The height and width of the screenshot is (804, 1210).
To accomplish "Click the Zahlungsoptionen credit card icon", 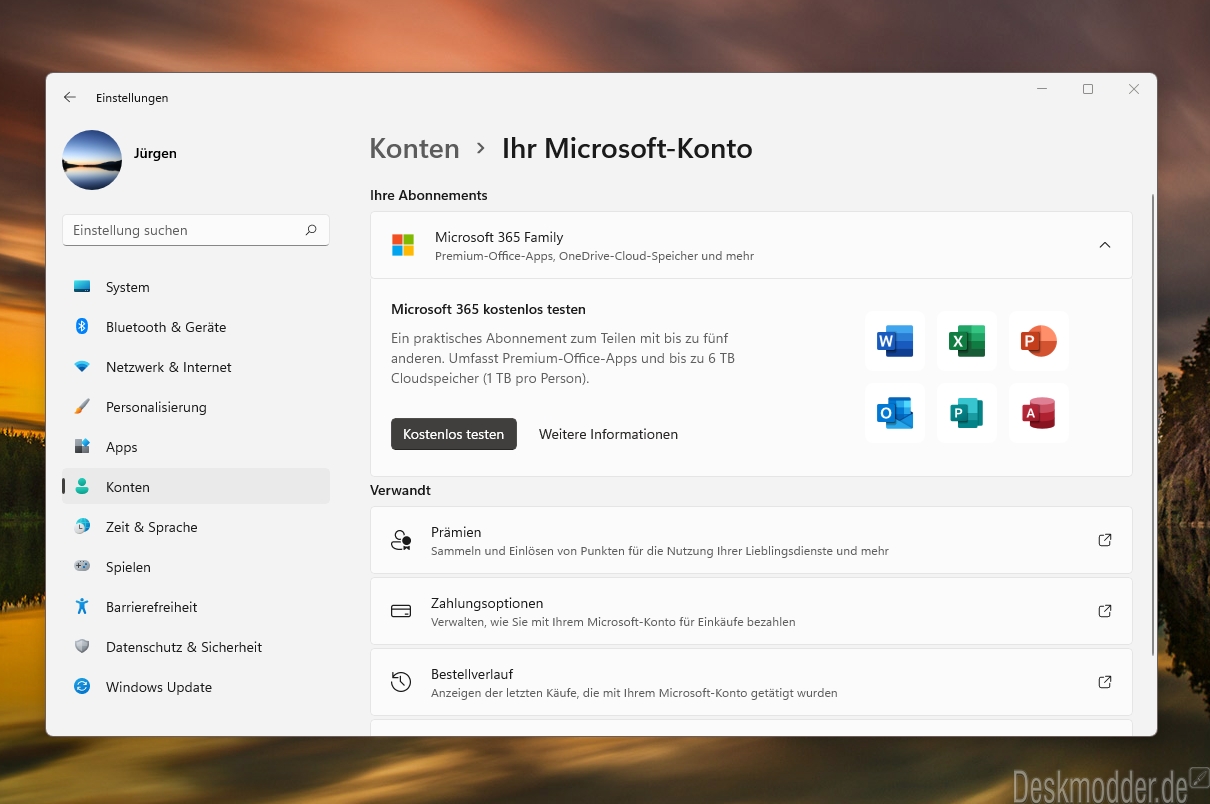I will tap(401, 611).
